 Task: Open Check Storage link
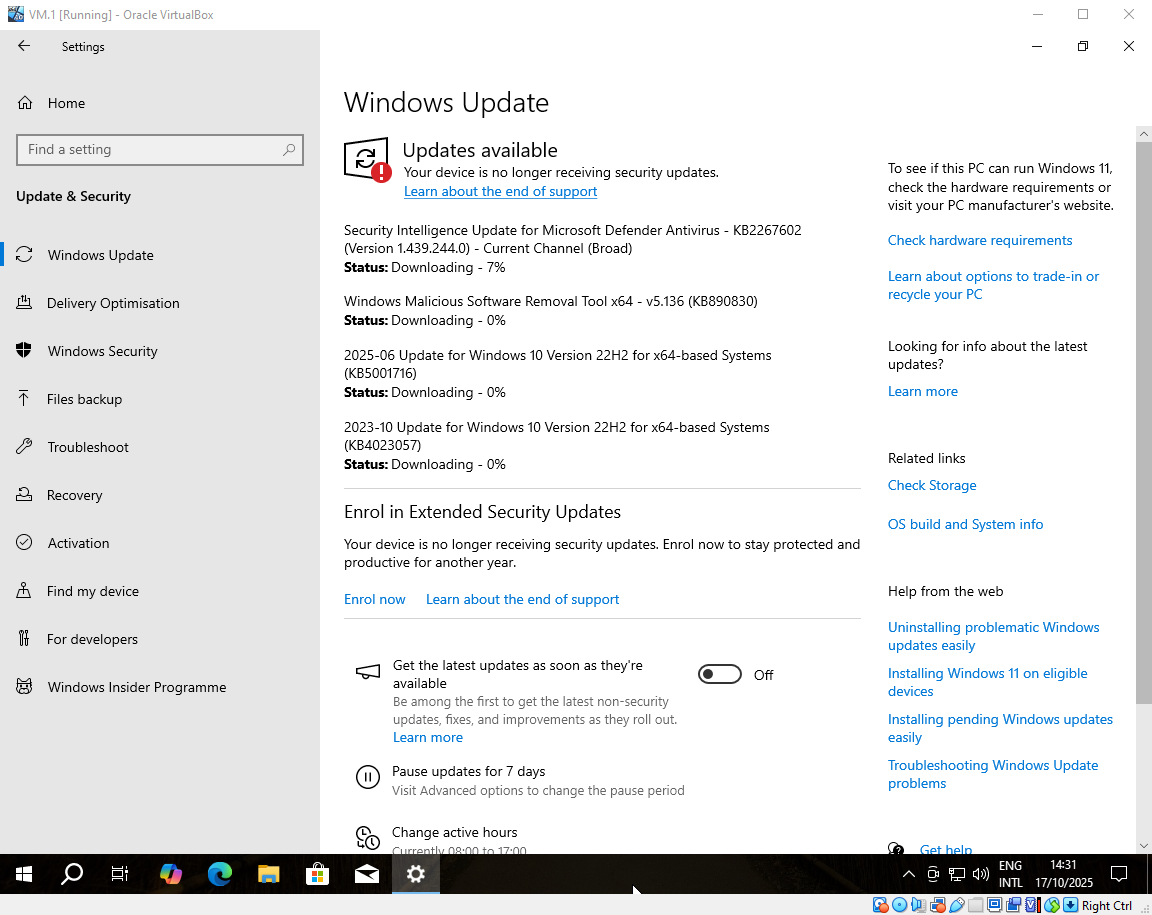click(x=932, y=485)
